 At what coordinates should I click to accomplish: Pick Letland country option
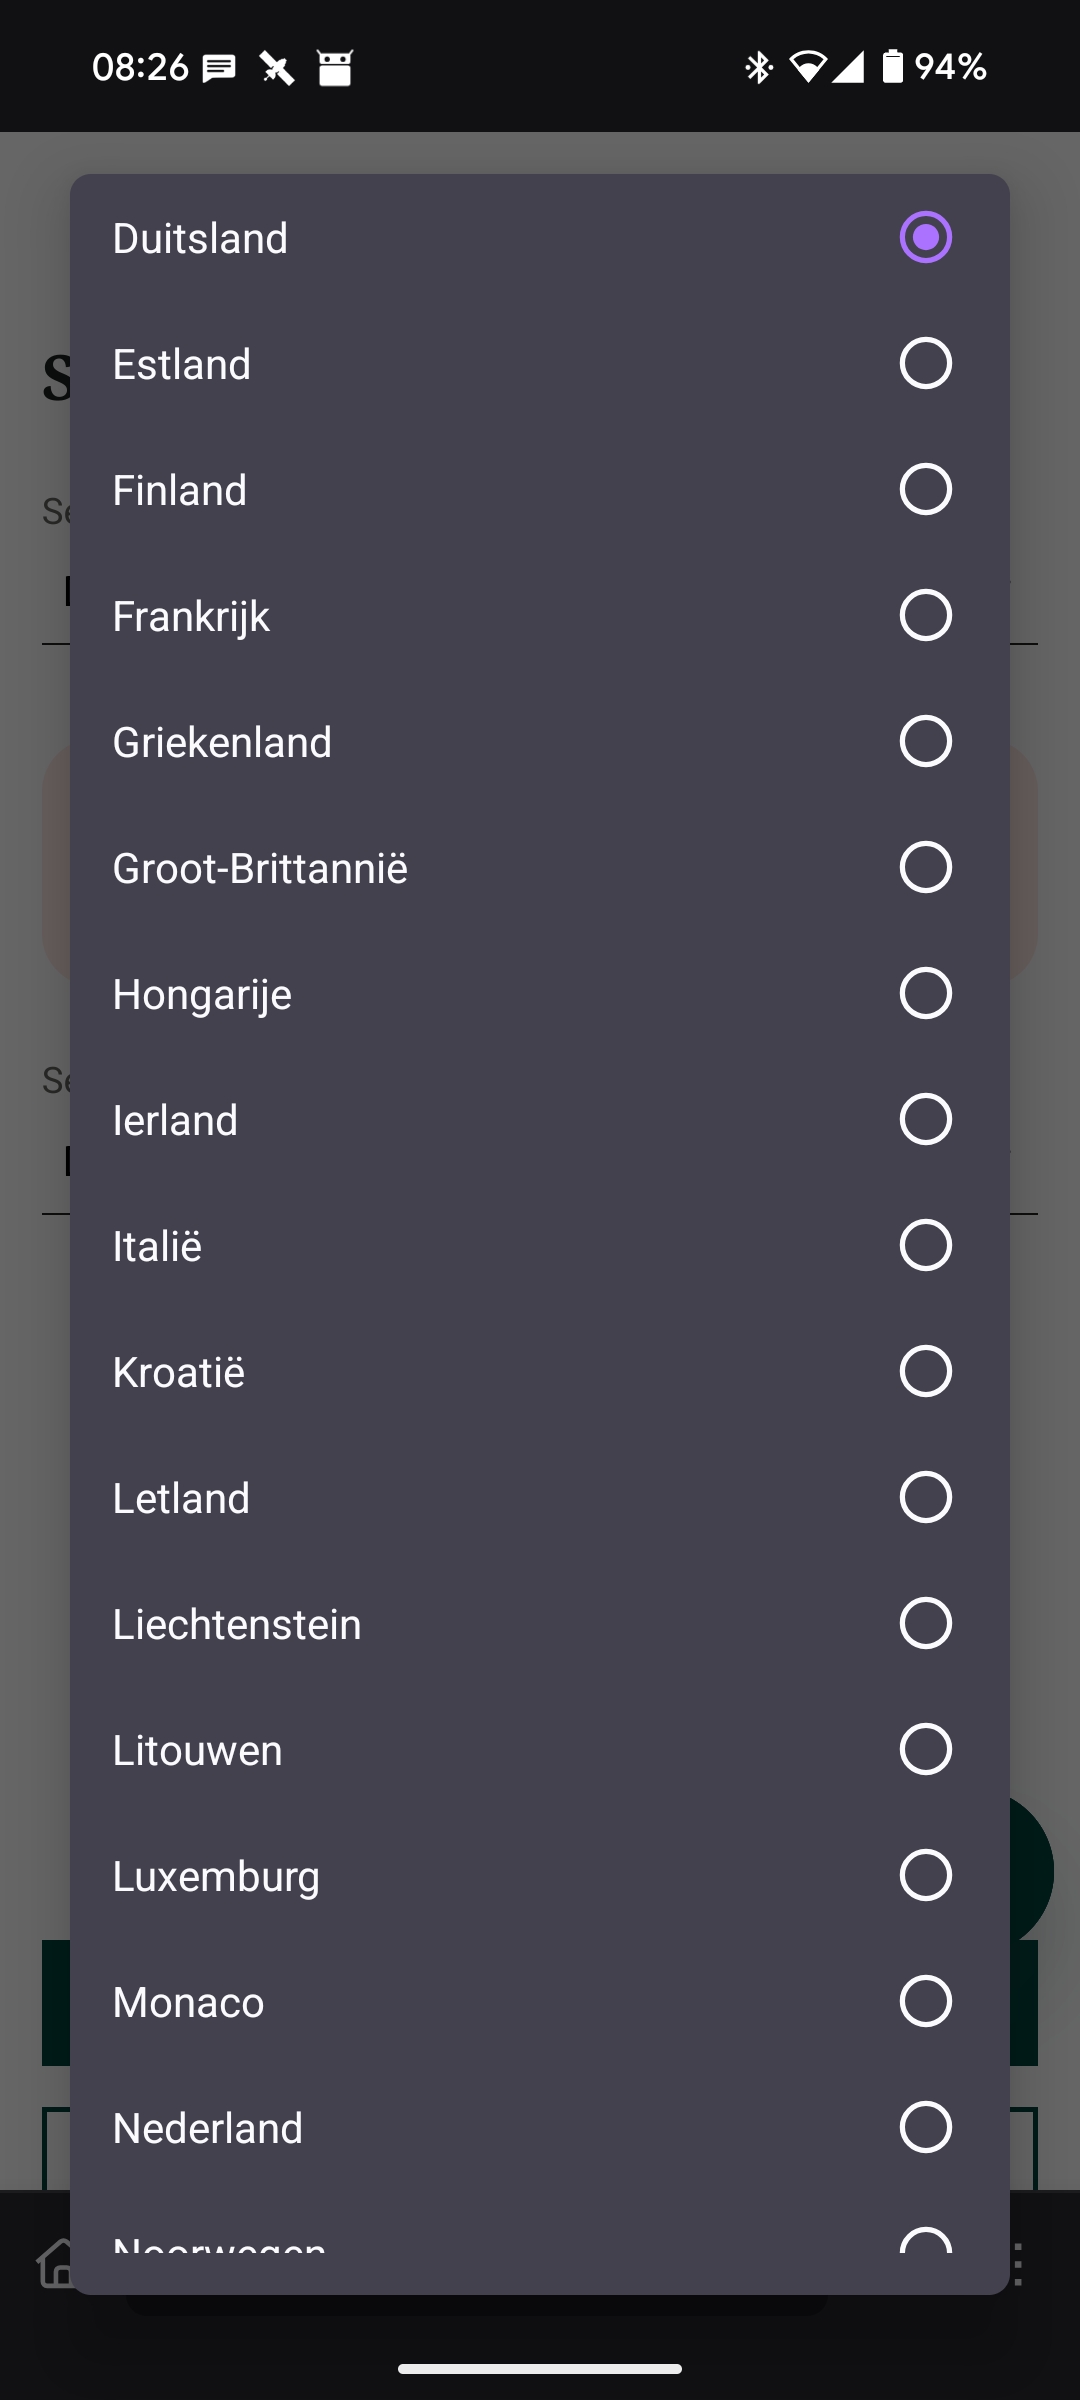click(181, 1498)
